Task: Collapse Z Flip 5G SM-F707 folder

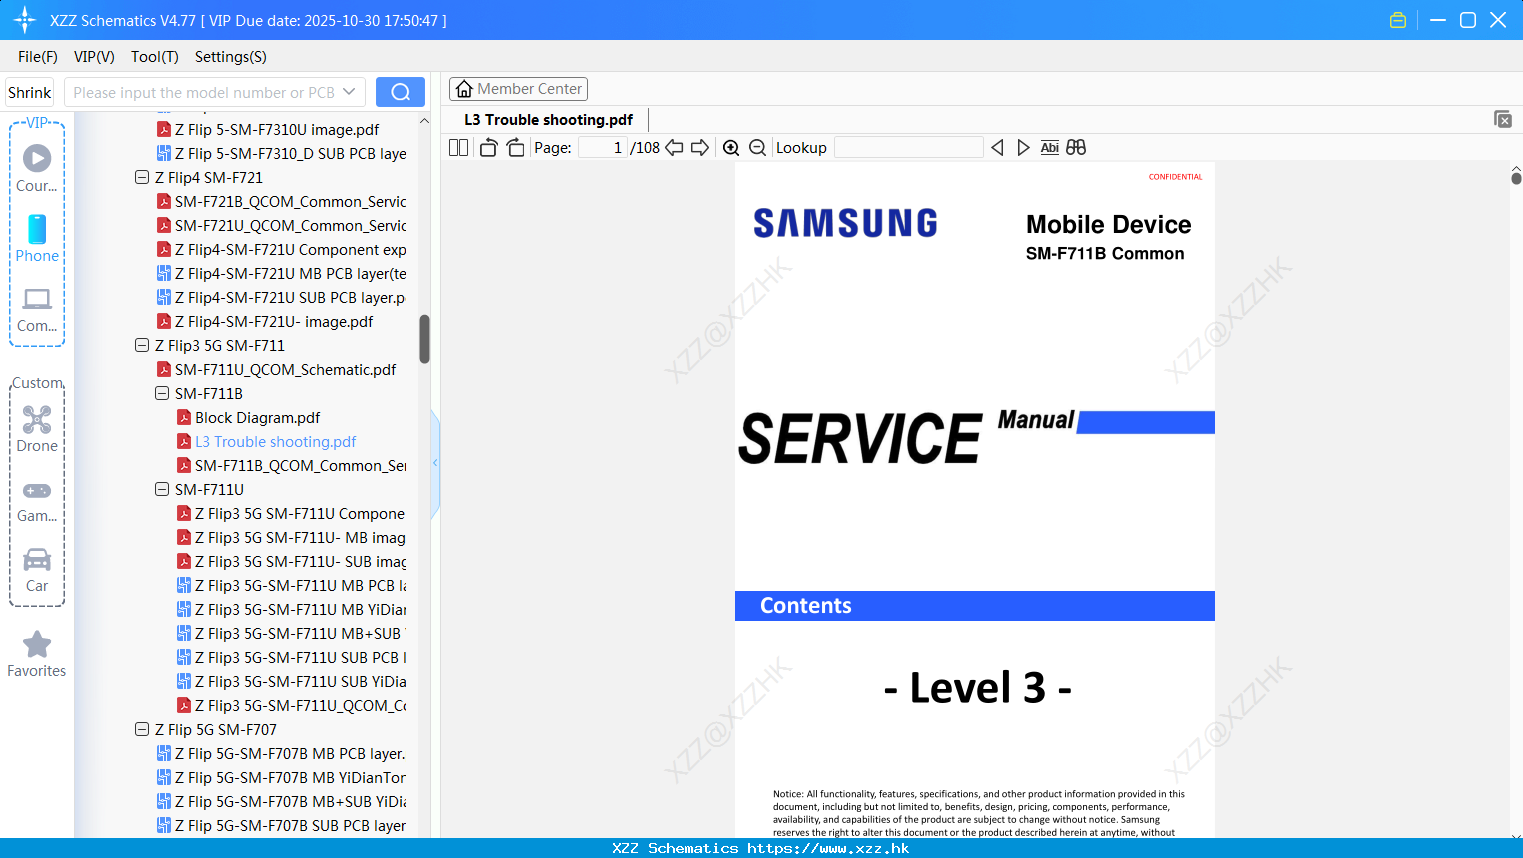Action: [x=142, y=729]
